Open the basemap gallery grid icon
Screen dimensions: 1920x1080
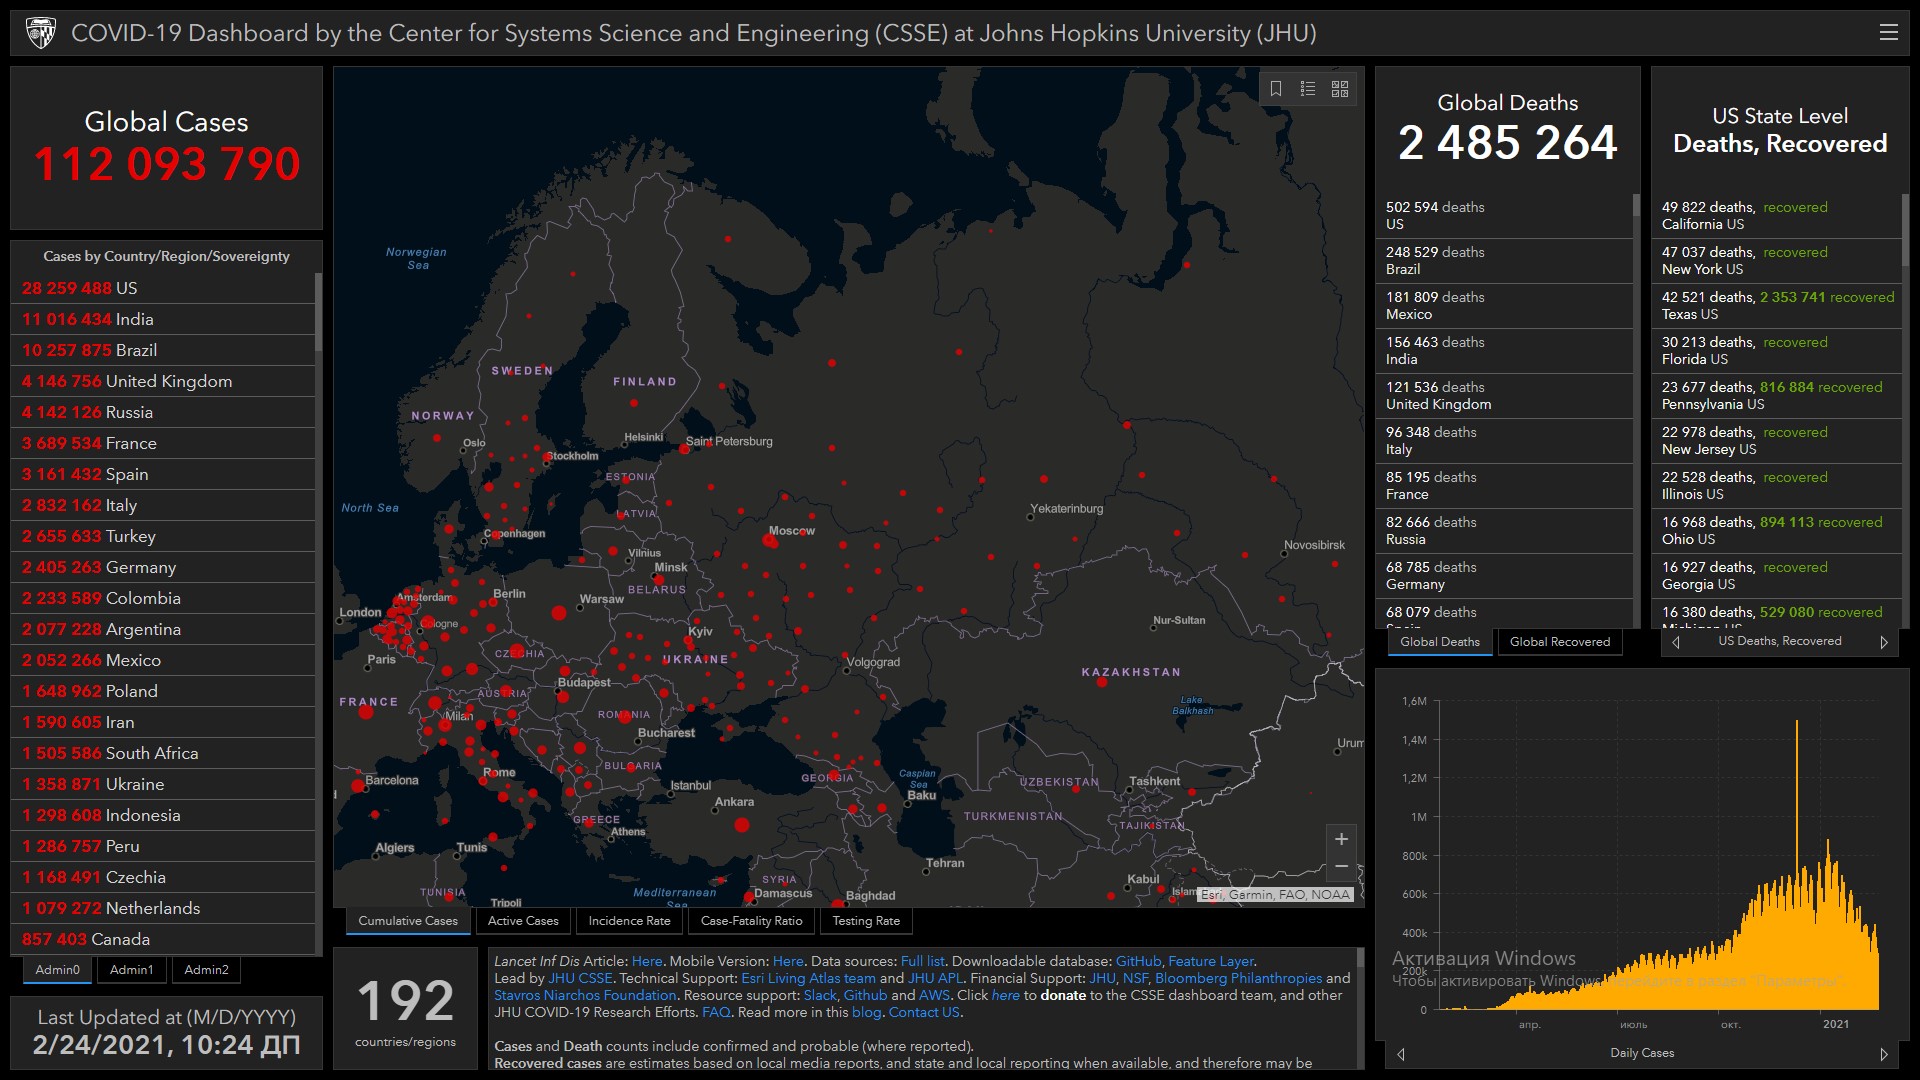point(1340,89)
